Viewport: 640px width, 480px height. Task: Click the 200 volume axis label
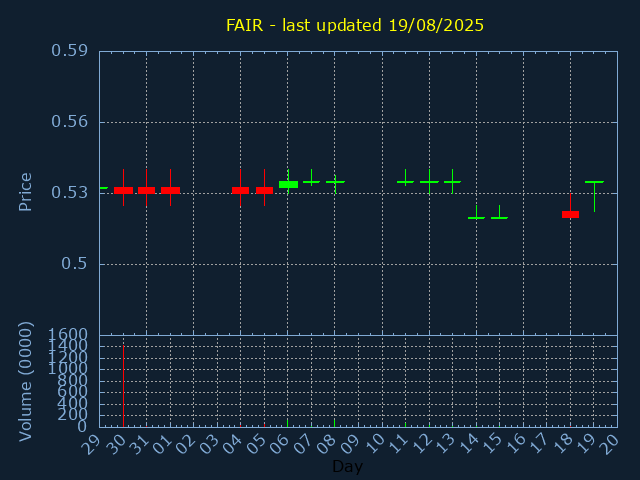73,415
